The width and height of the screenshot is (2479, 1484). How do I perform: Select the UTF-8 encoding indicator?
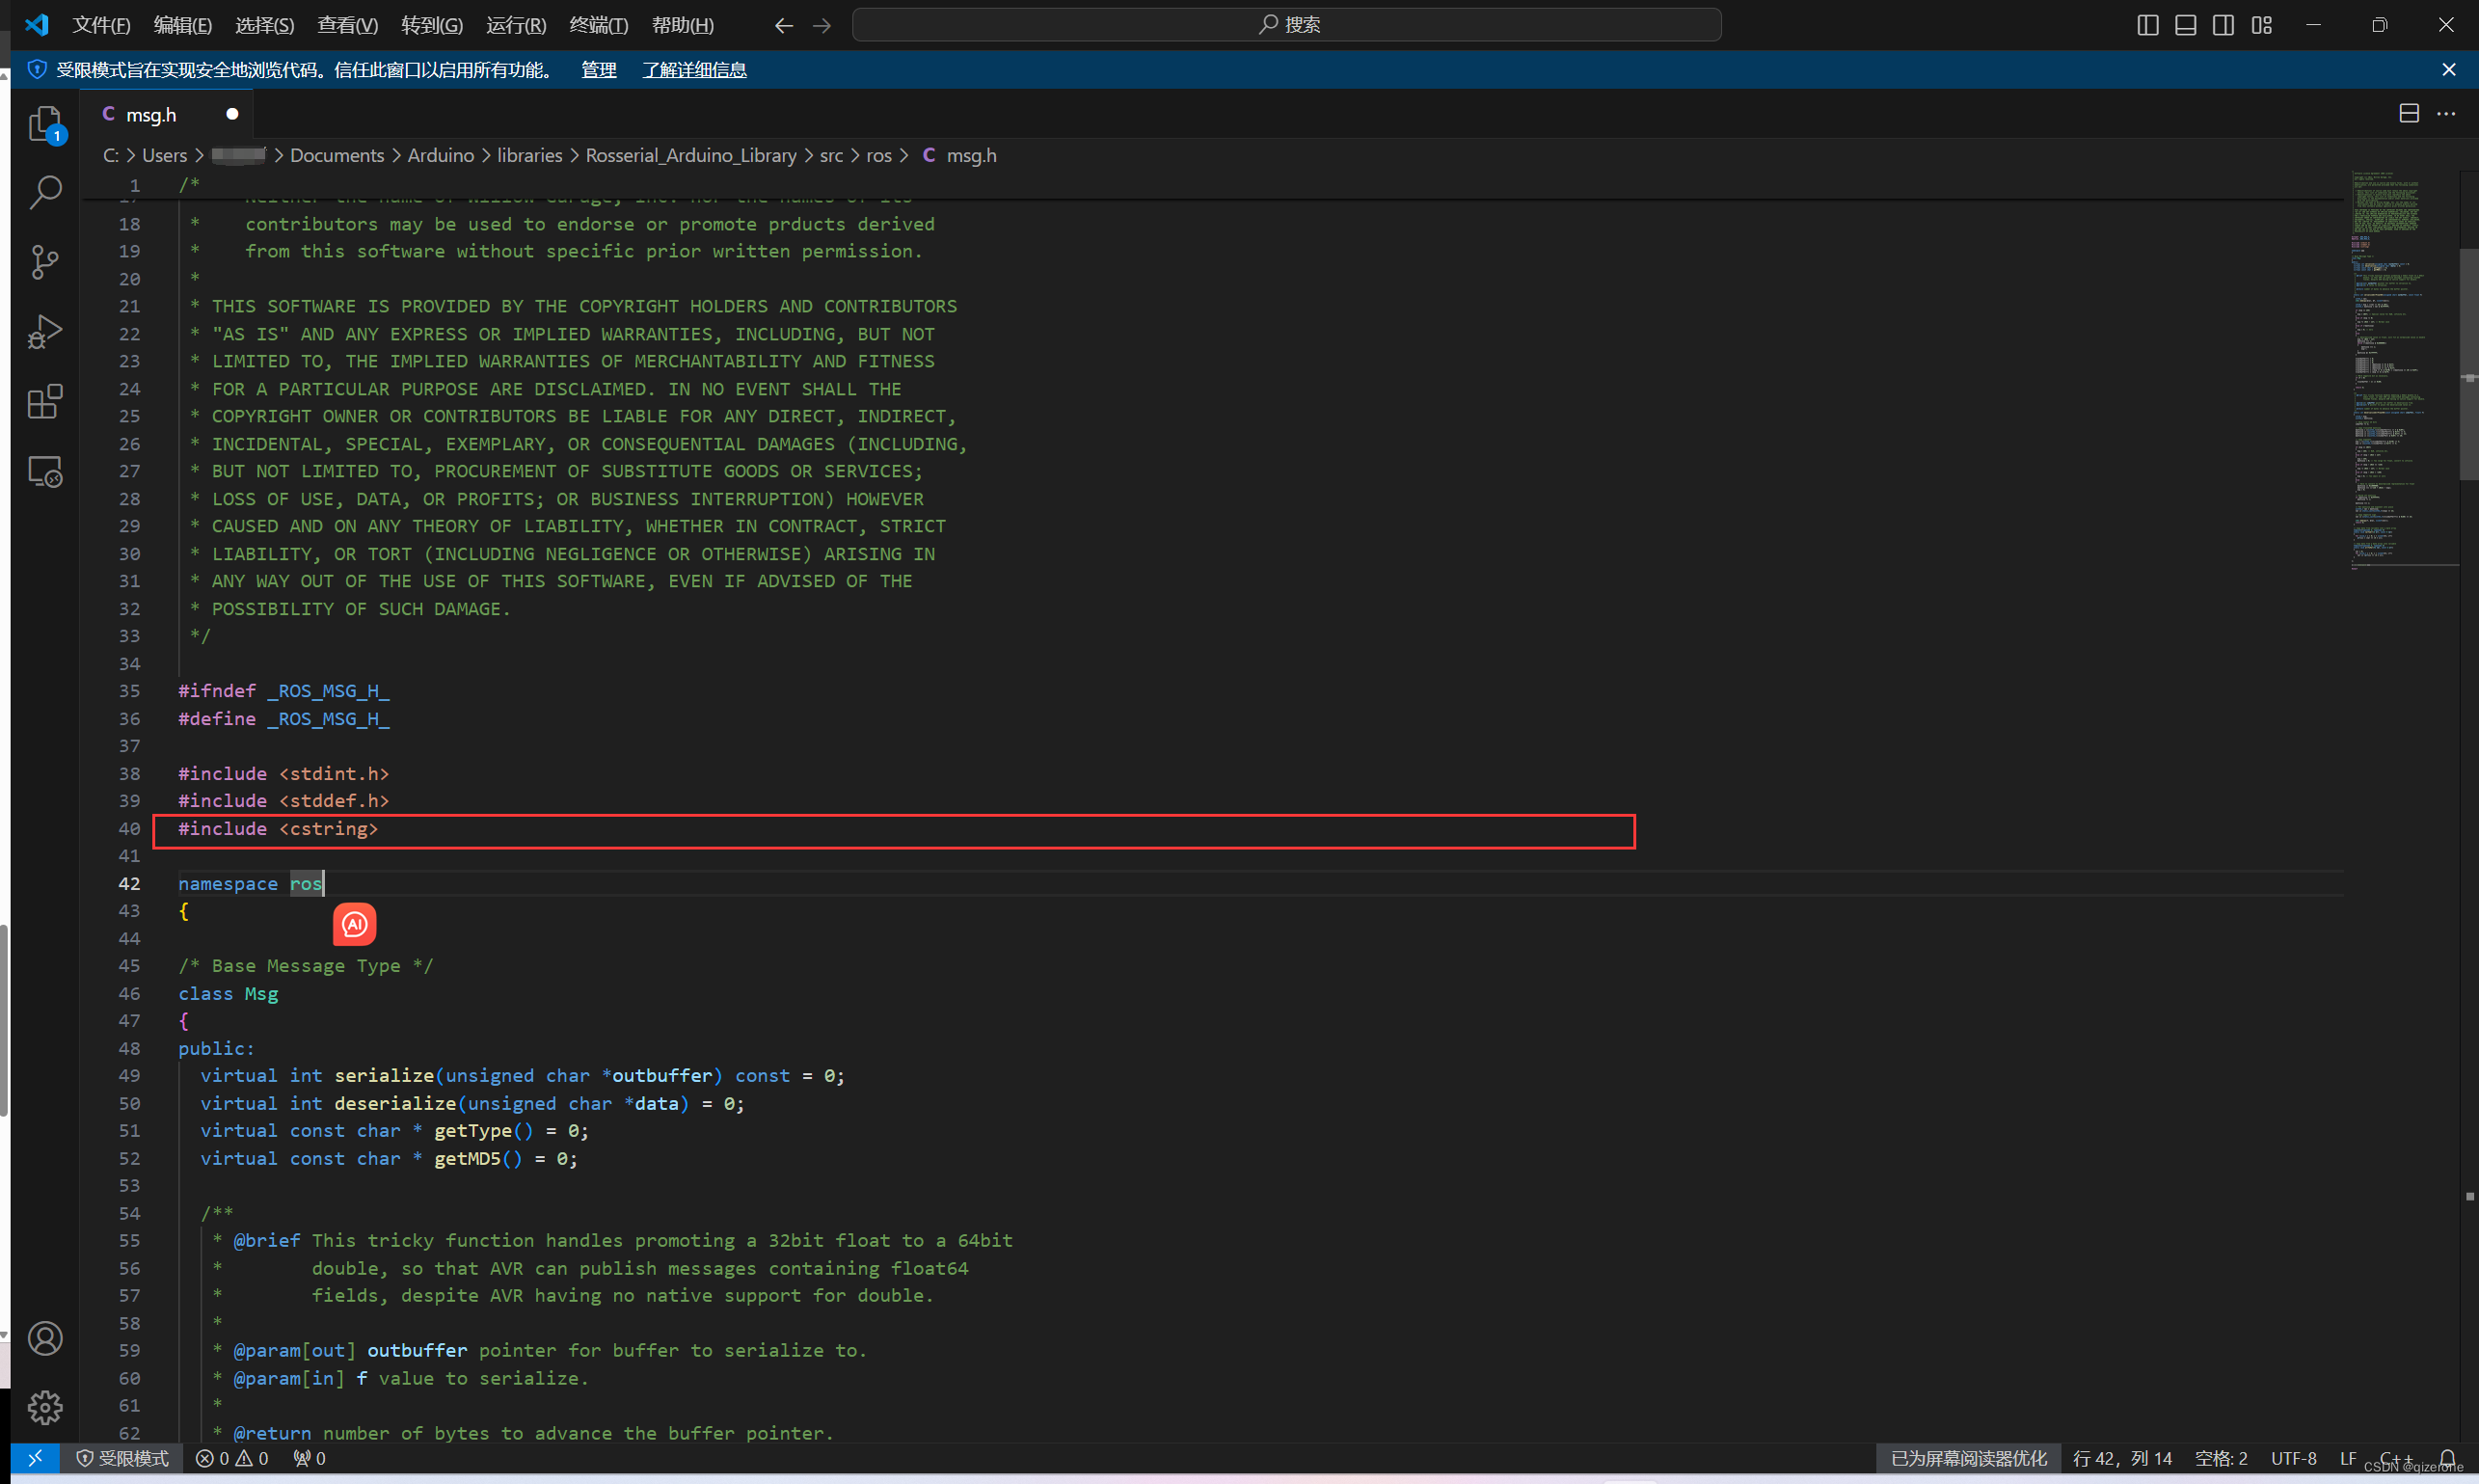click(2292, 1458)
